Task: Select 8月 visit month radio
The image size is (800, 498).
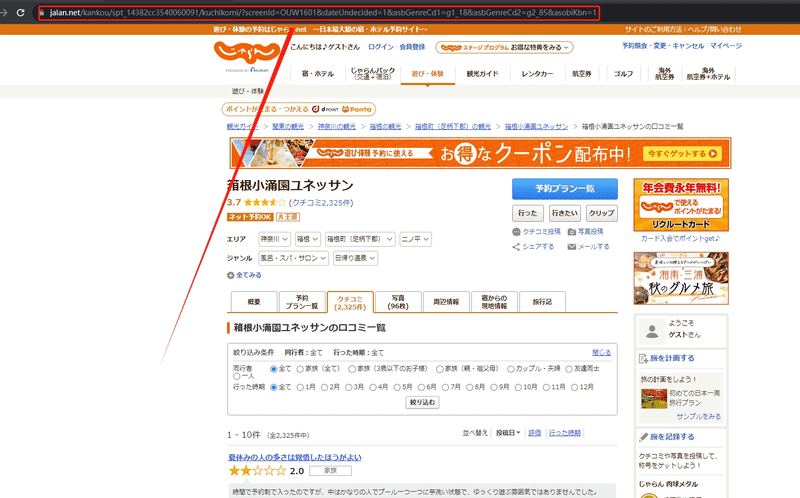Action: click(469, 388)
